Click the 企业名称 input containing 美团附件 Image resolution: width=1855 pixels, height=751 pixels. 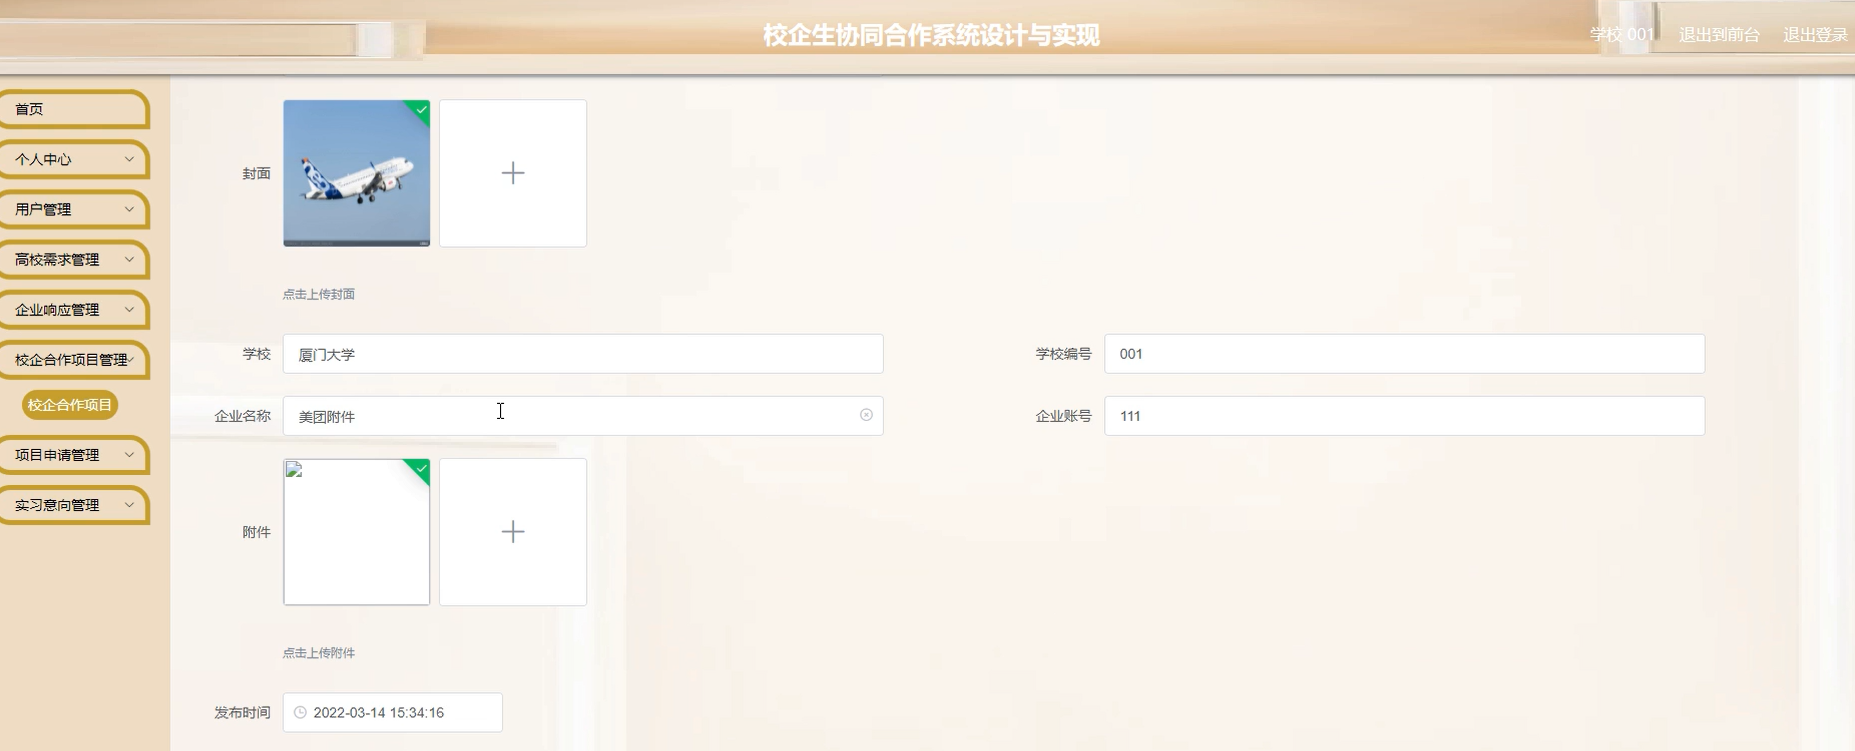583,416
